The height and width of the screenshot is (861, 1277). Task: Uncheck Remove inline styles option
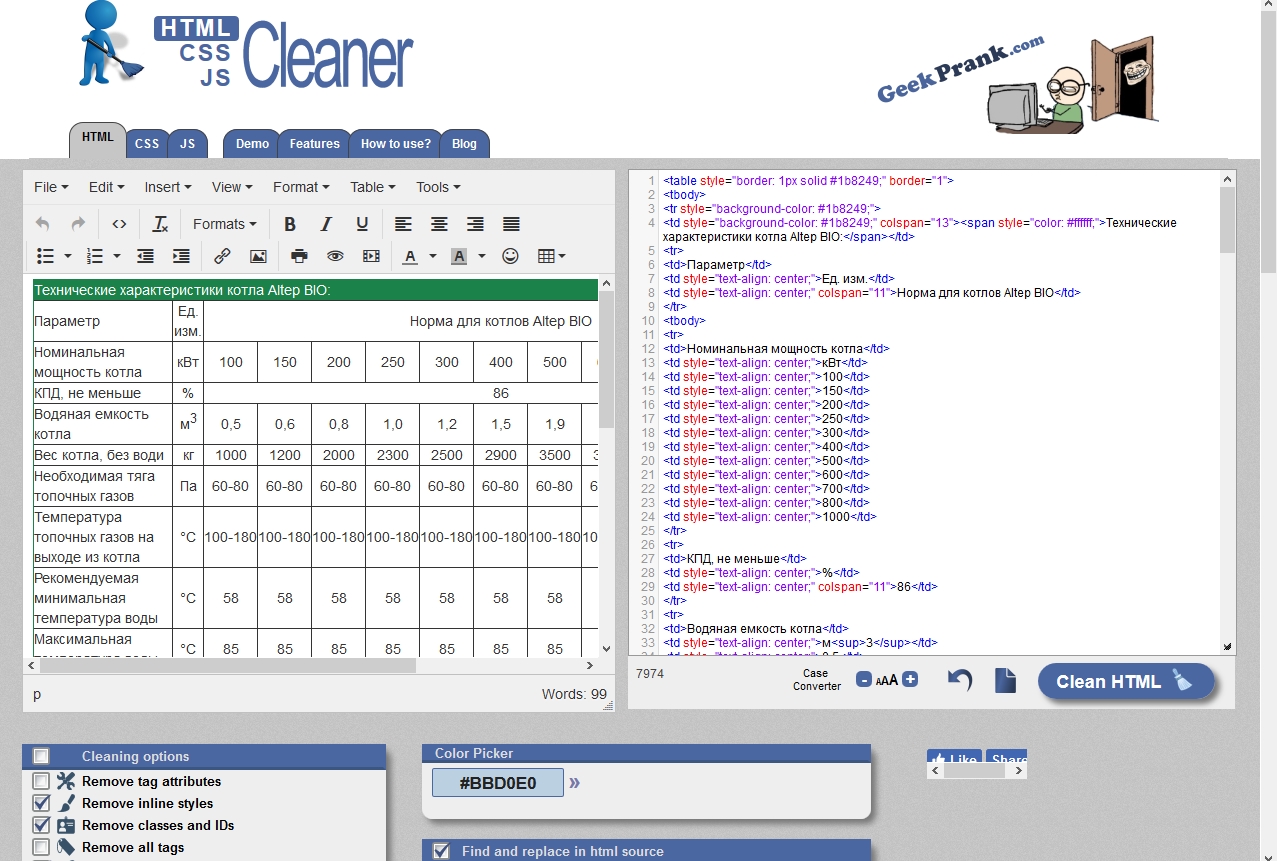pos(41,803)
